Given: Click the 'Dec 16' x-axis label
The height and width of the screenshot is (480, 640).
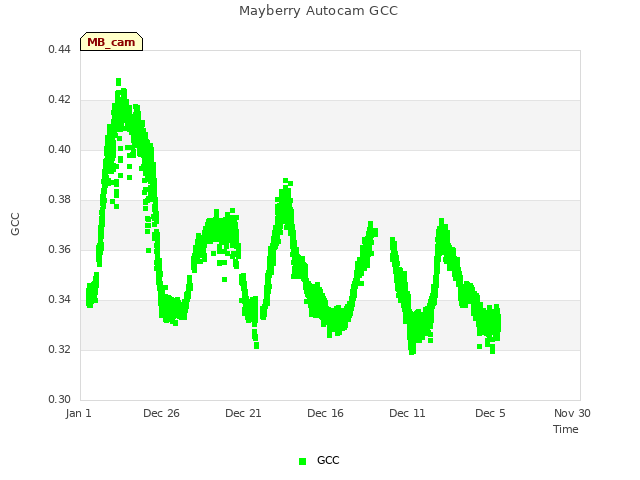Looking at the screenshot, I should [x=325, y=413].
